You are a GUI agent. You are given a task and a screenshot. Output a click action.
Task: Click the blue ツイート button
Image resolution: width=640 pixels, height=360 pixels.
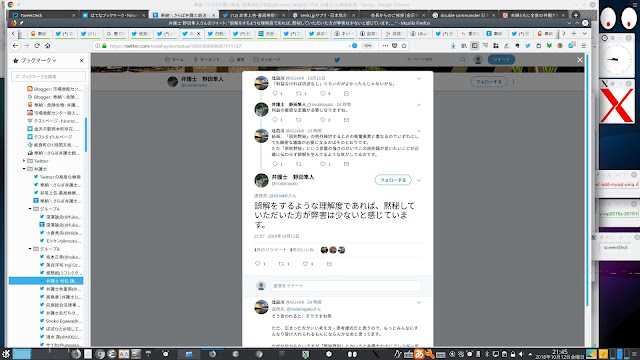pyautogui.click(x=501, y=60)
